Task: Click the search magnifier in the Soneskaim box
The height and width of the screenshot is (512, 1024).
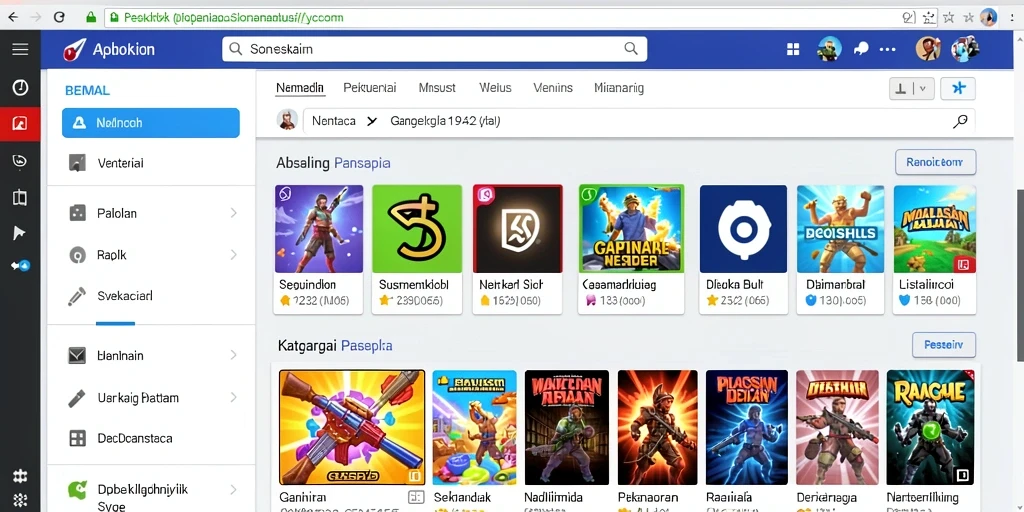Action: coord(631,48)
